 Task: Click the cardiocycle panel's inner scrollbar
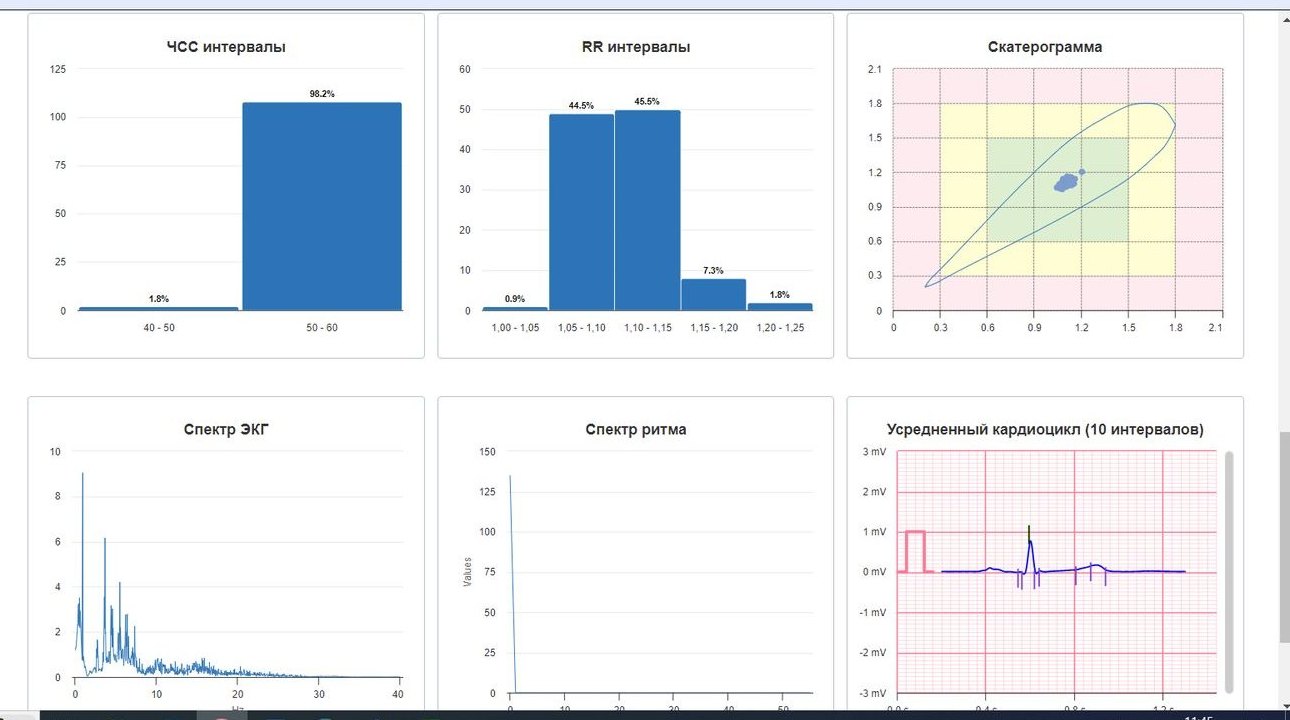tap(1229, 570)
